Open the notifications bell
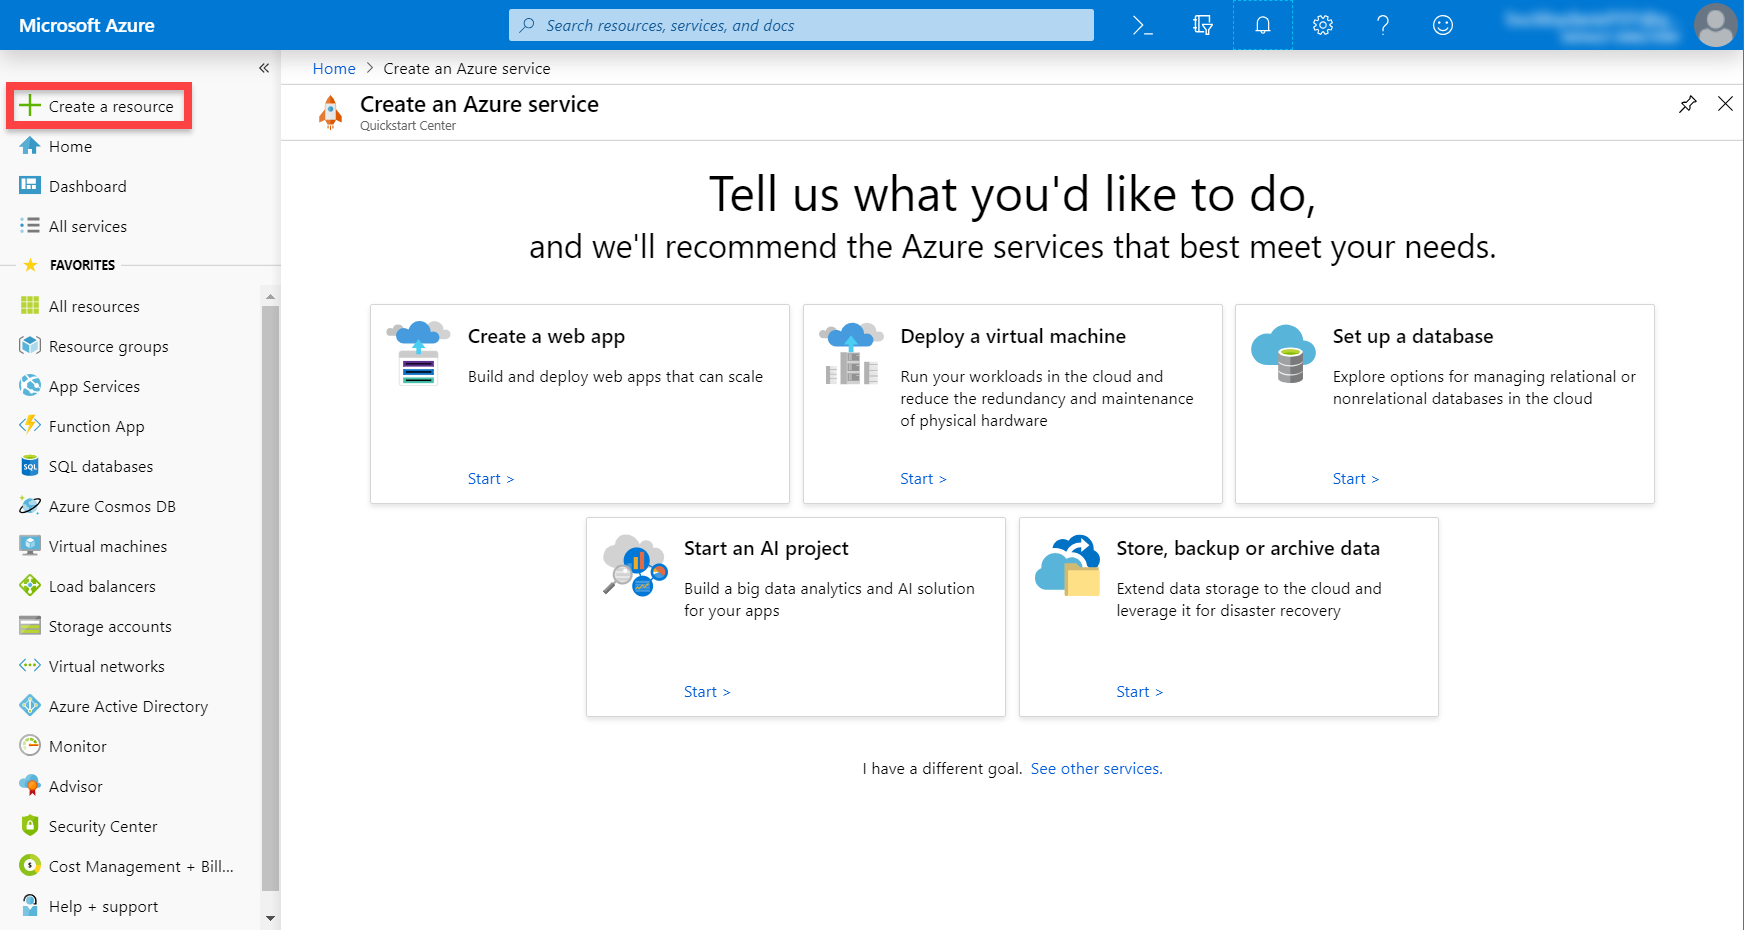Image resolution: width=1744 pixels, height=930 pixels. [1263, 25]
